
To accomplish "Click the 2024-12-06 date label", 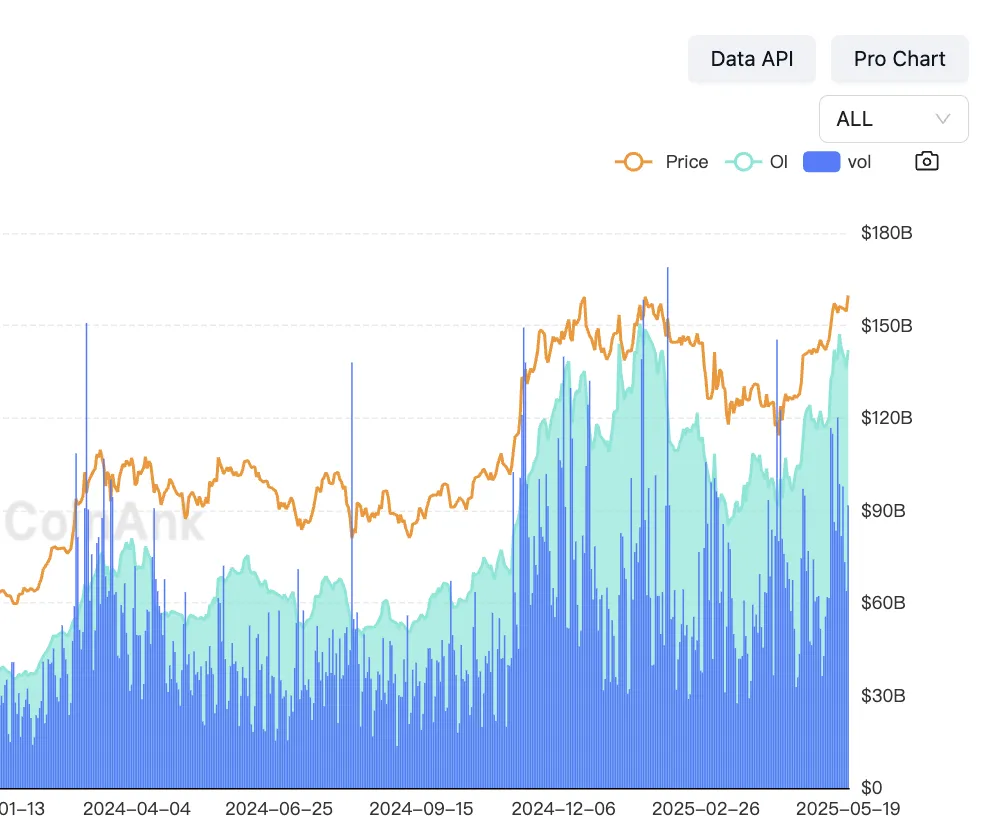I will coord(564,809).
